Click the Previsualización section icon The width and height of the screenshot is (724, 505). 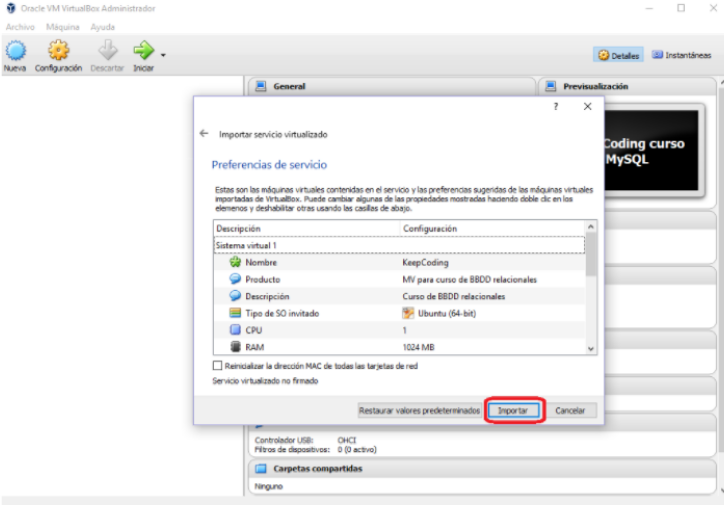click(x=551, y=86)
